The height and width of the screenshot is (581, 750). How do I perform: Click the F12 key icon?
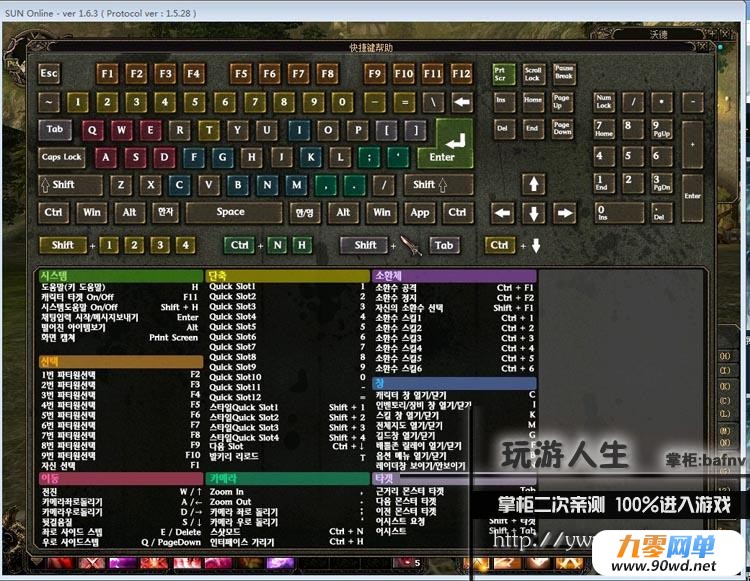[461, 74]
